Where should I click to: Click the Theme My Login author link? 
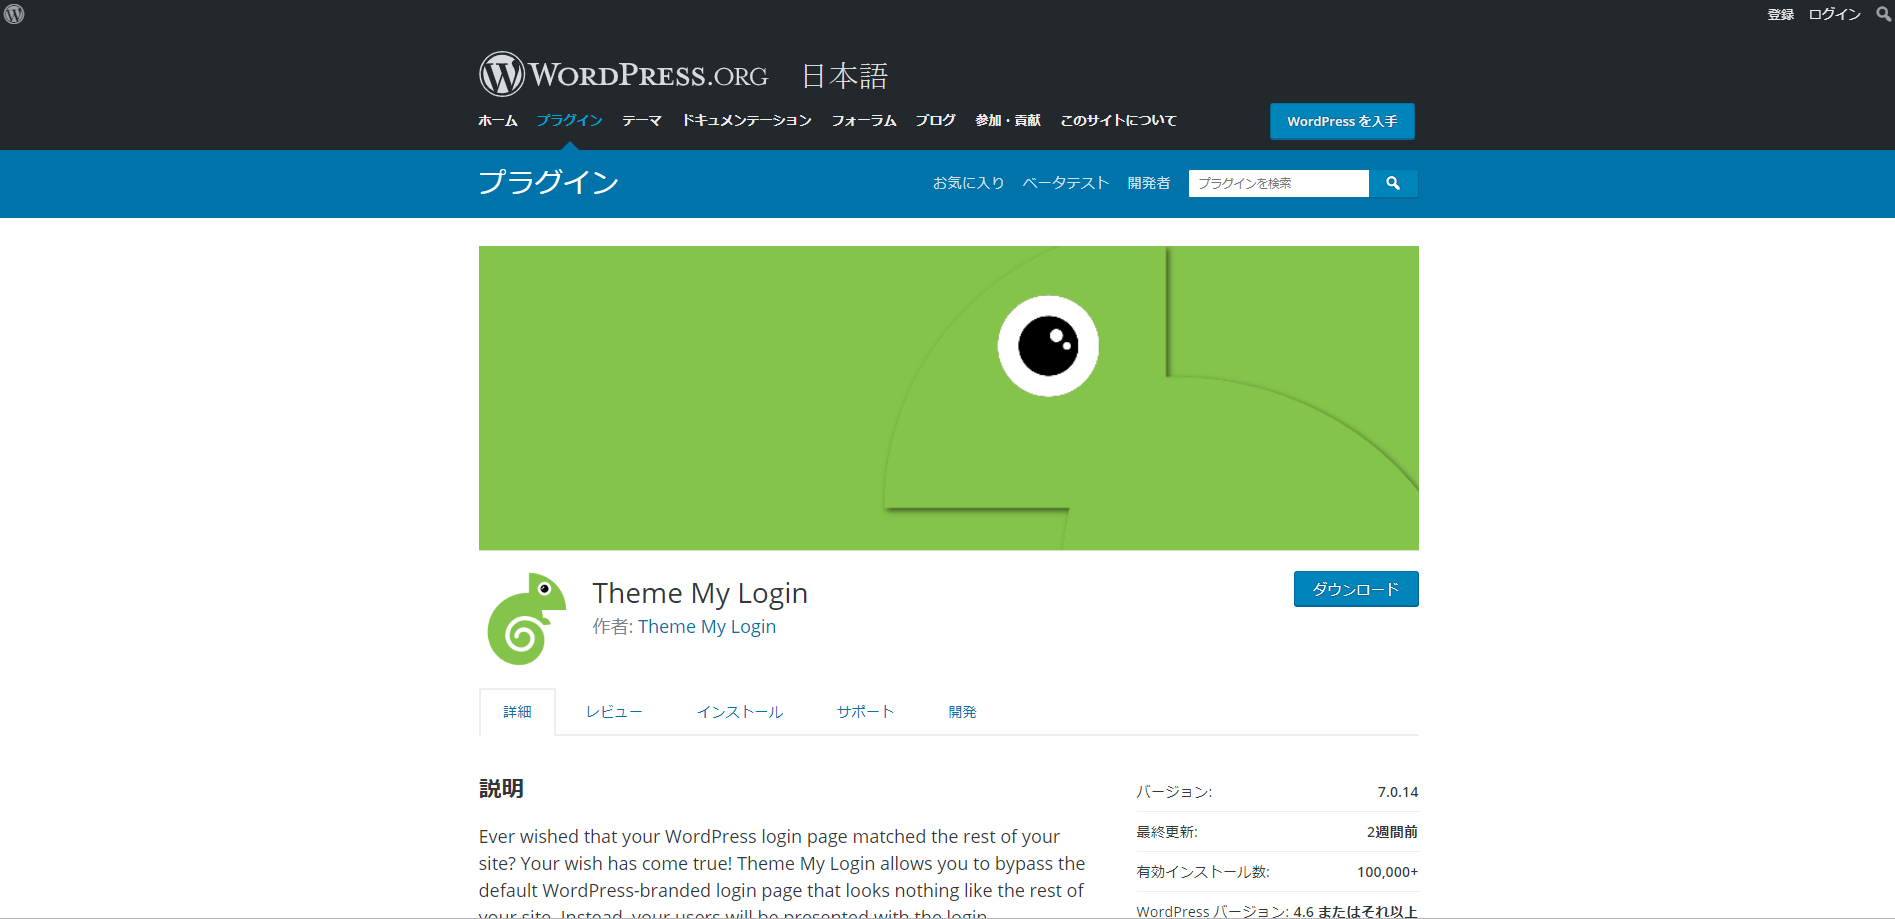coord(707,626)
